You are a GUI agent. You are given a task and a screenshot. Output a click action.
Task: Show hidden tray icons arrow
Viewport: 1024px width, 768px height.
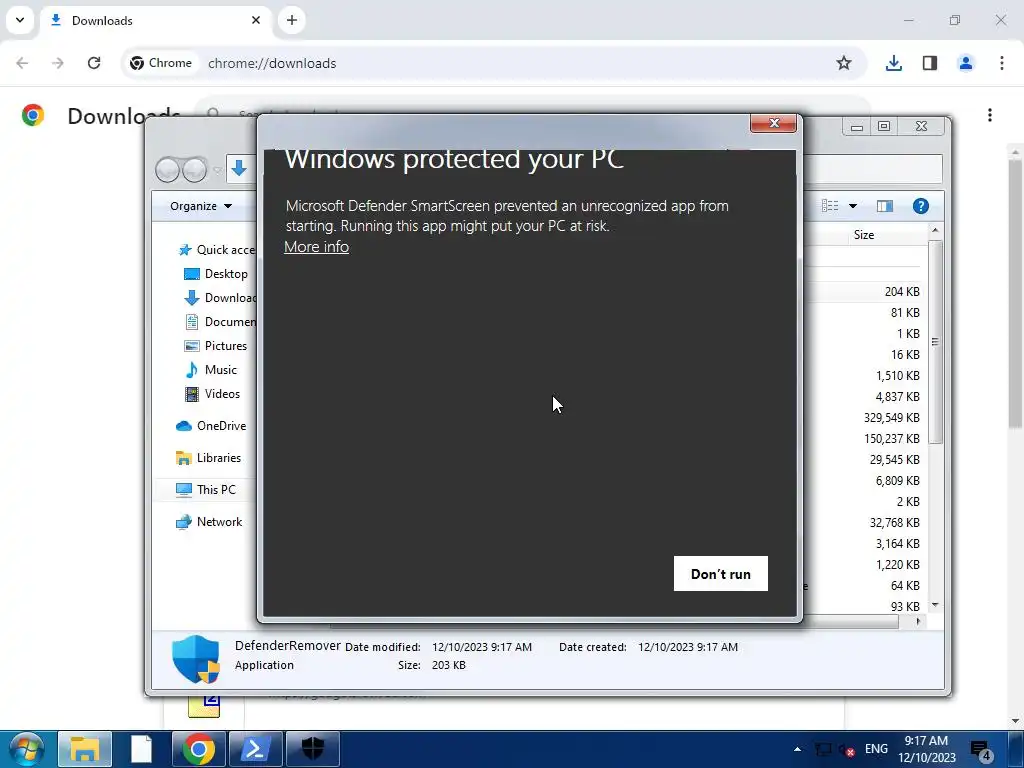[x=797, y=749]
